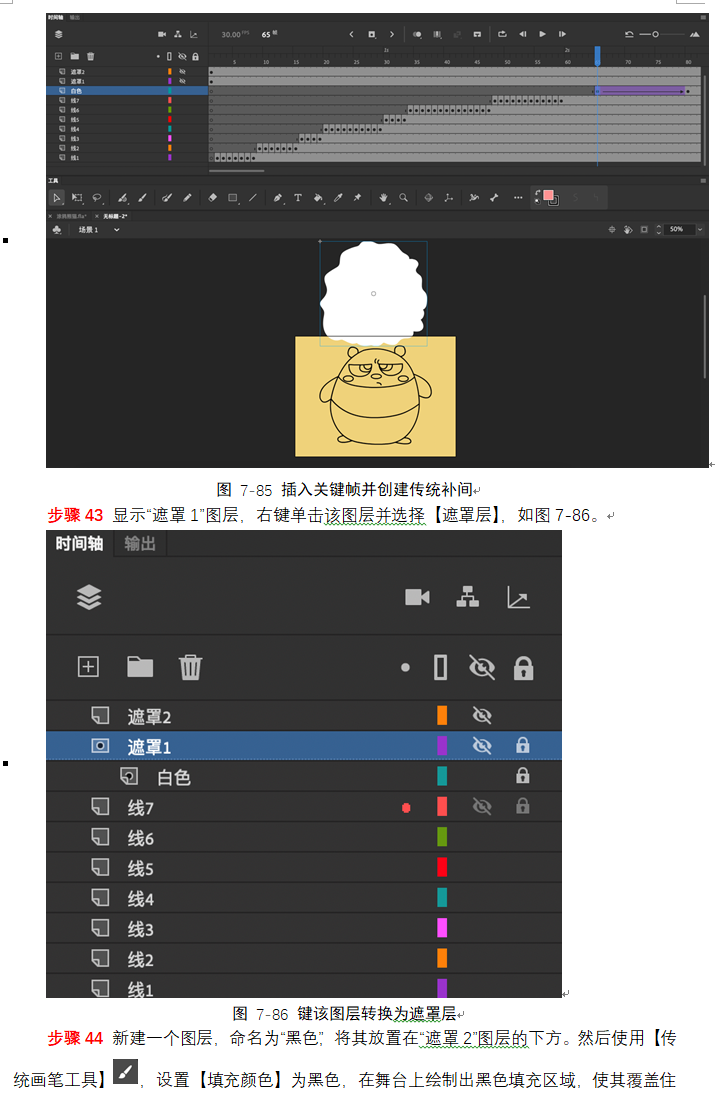Click the layer parenting hierarchy icon in large panel
715x1112 pixels.
467,597
